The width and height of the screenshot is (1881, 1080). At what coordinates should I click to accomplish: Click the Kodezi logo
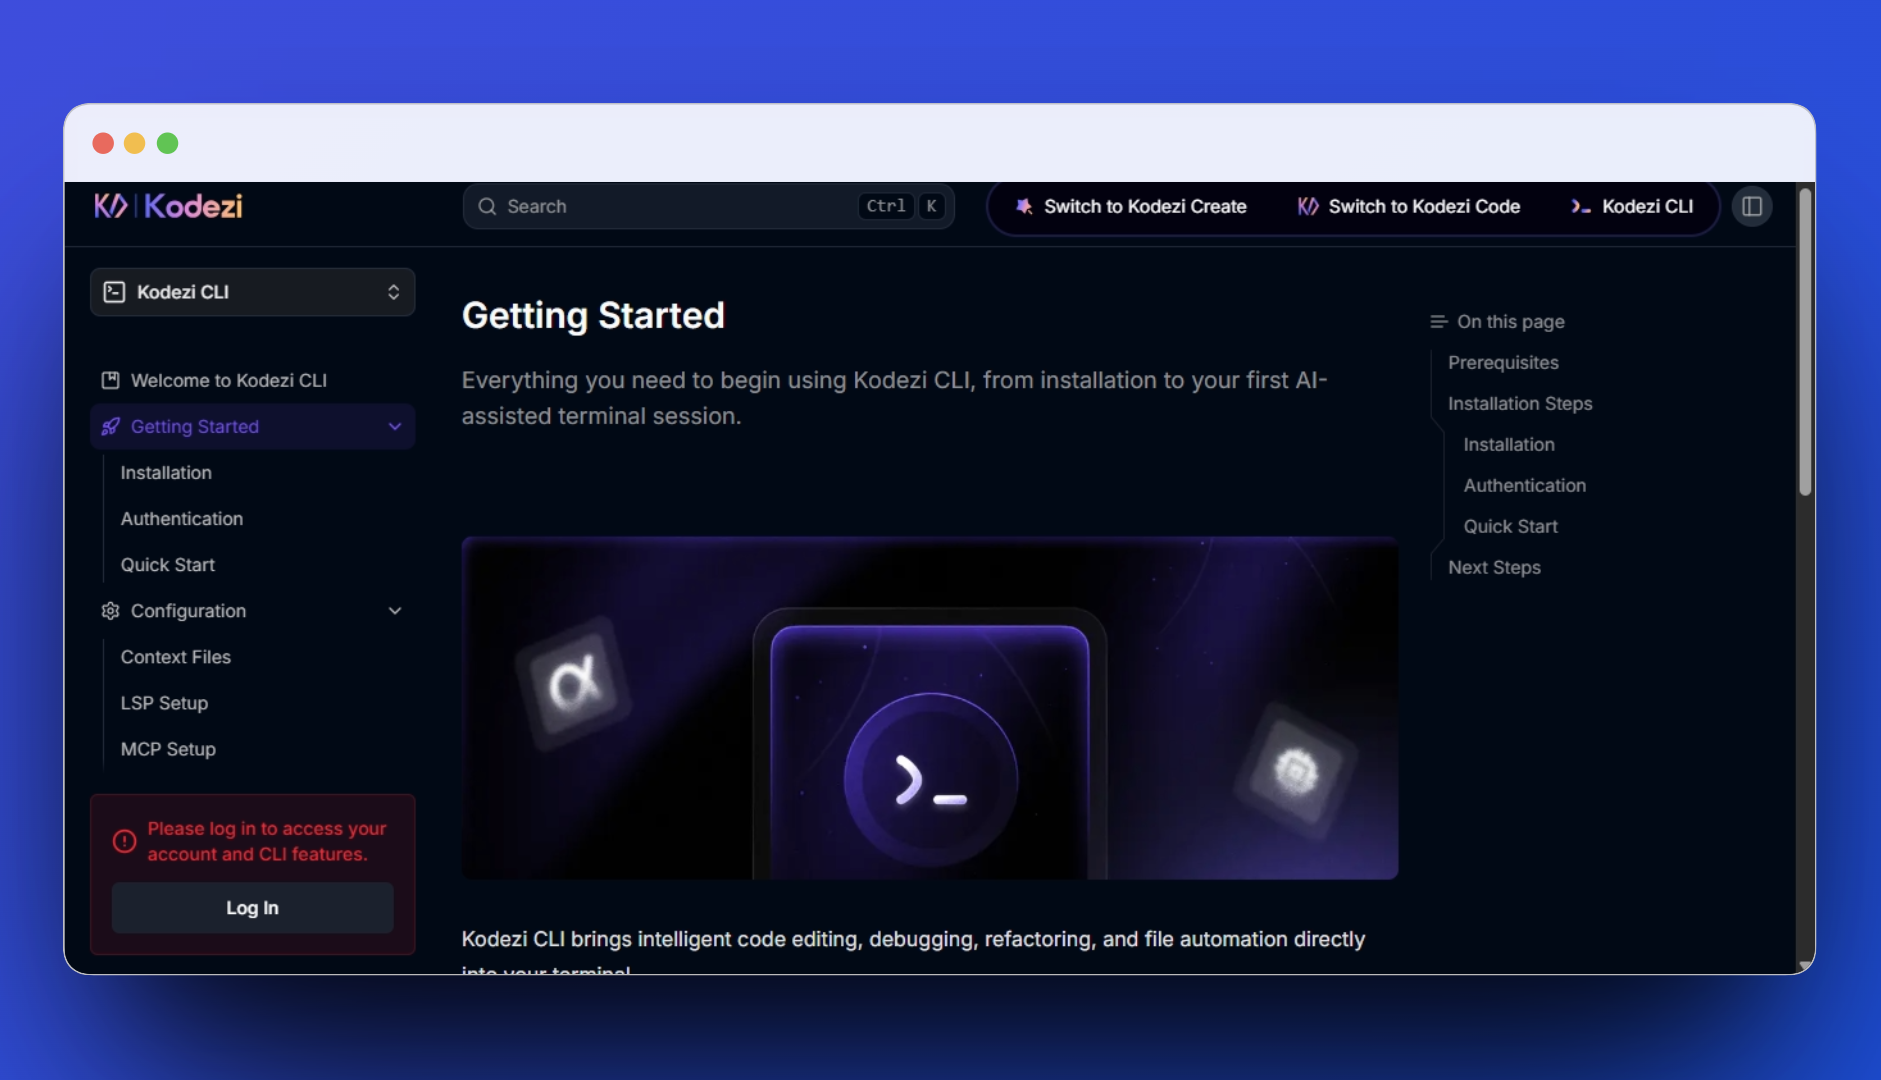(x=168, y=206)
